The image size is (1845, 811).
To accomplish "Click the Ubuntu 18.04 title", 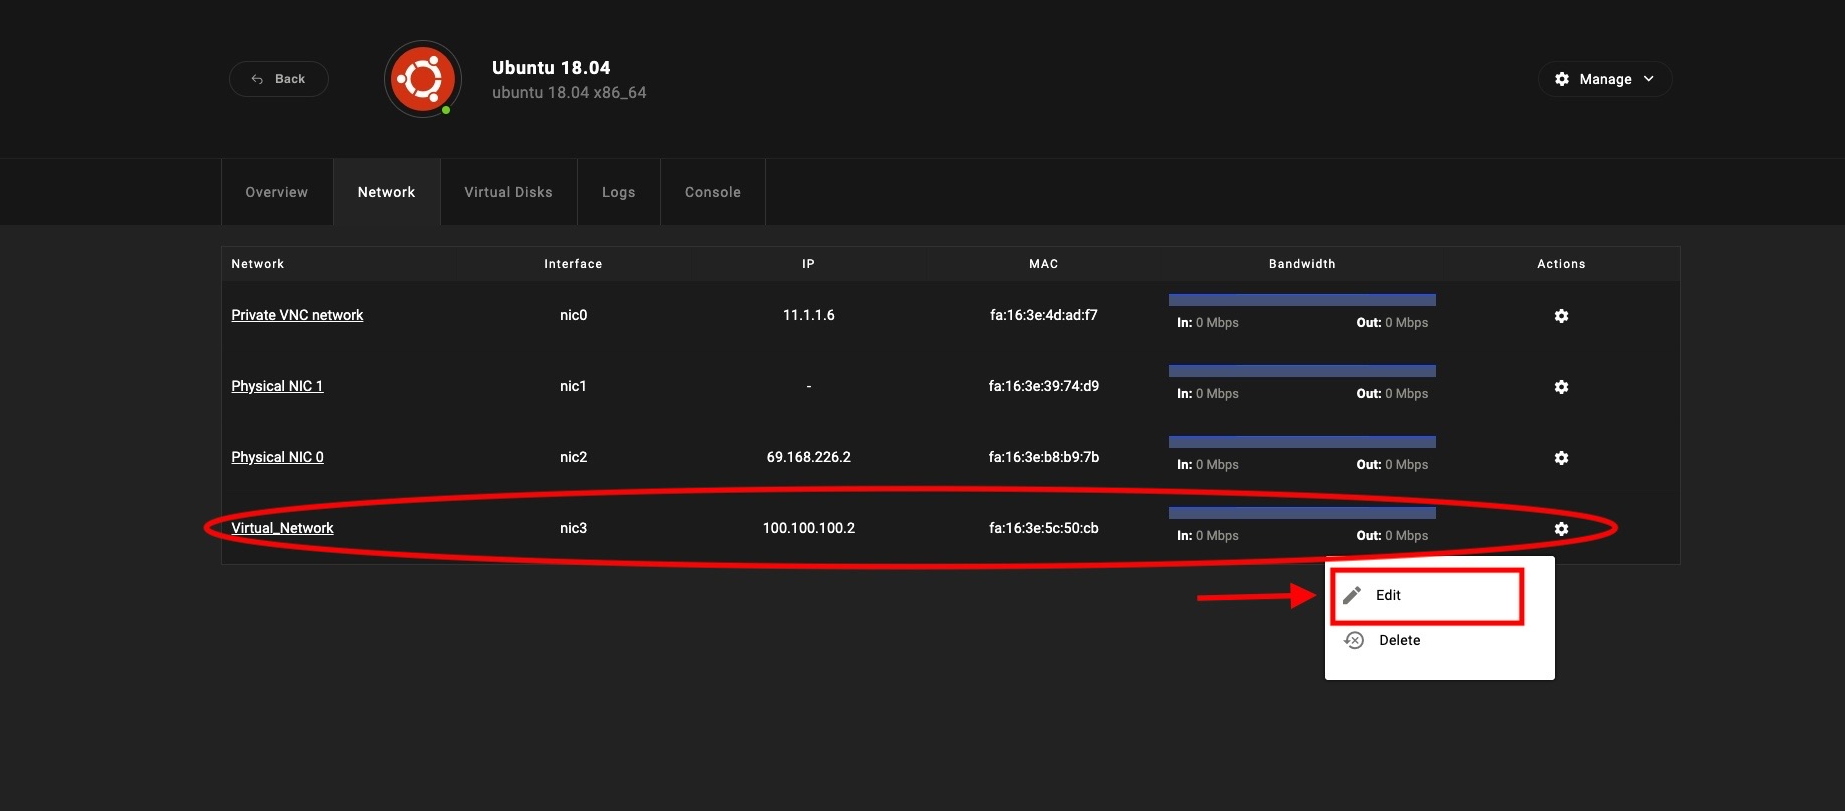I will pyautogui.click(x=551, y=68).
